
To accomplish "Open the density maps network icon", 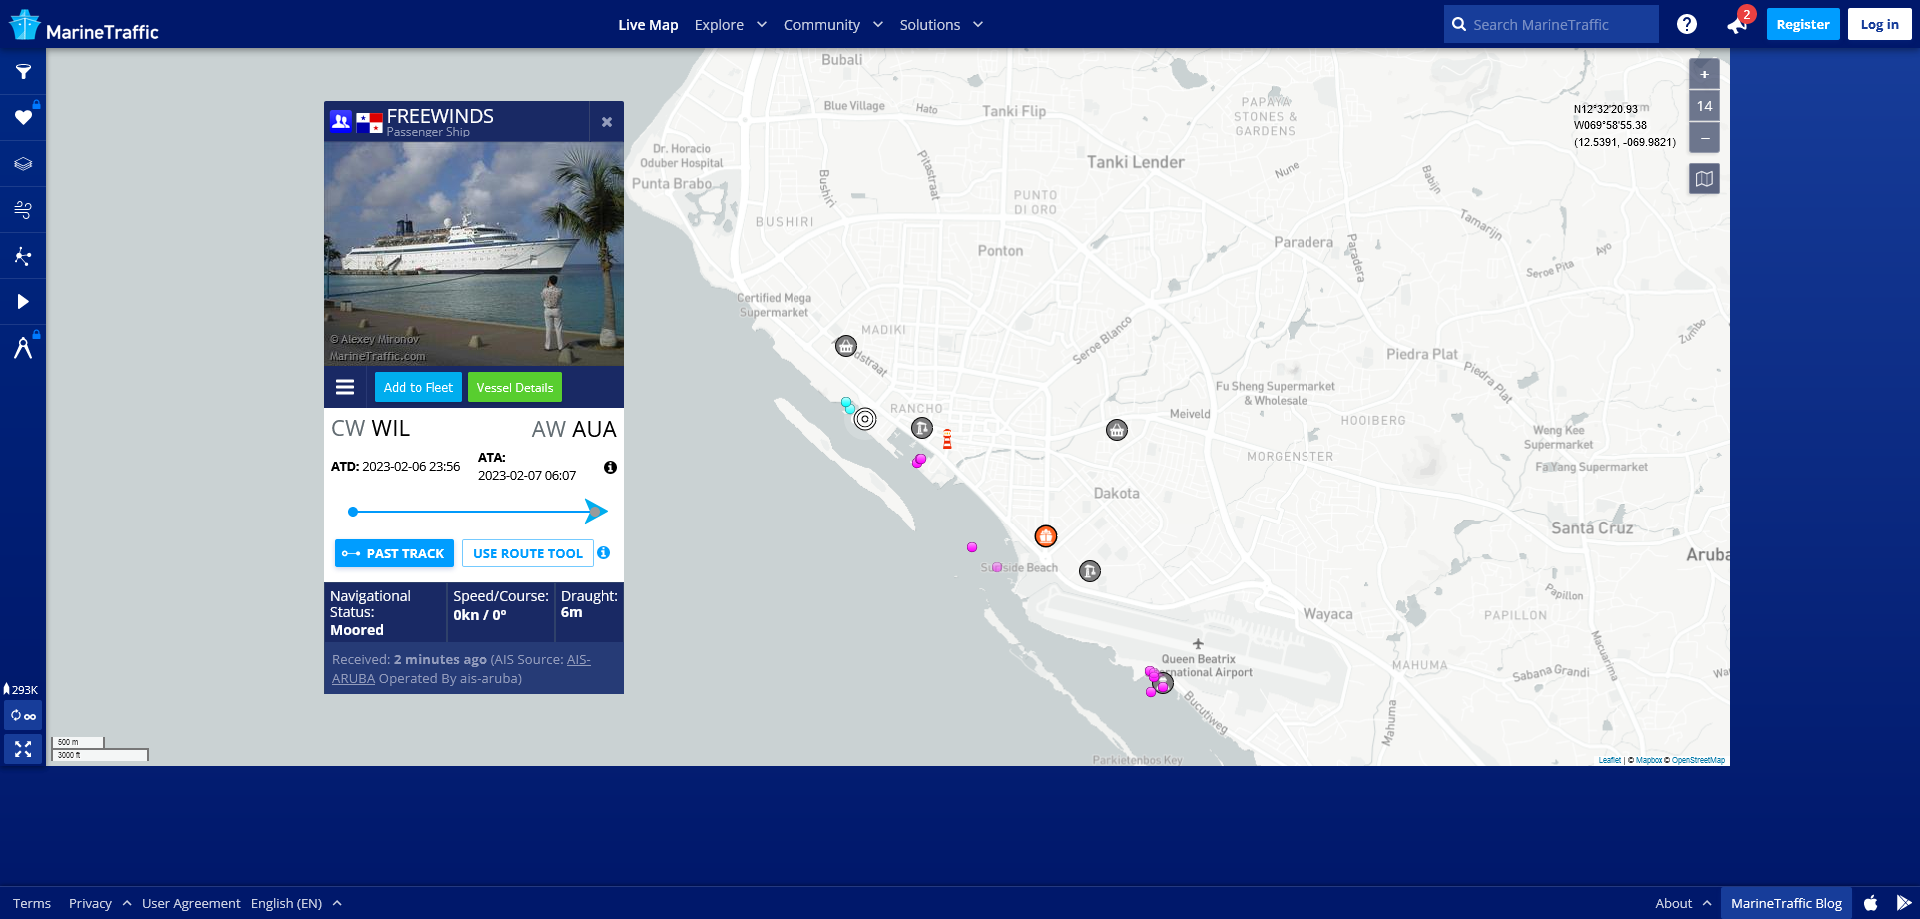I will (x=23, y=256).
